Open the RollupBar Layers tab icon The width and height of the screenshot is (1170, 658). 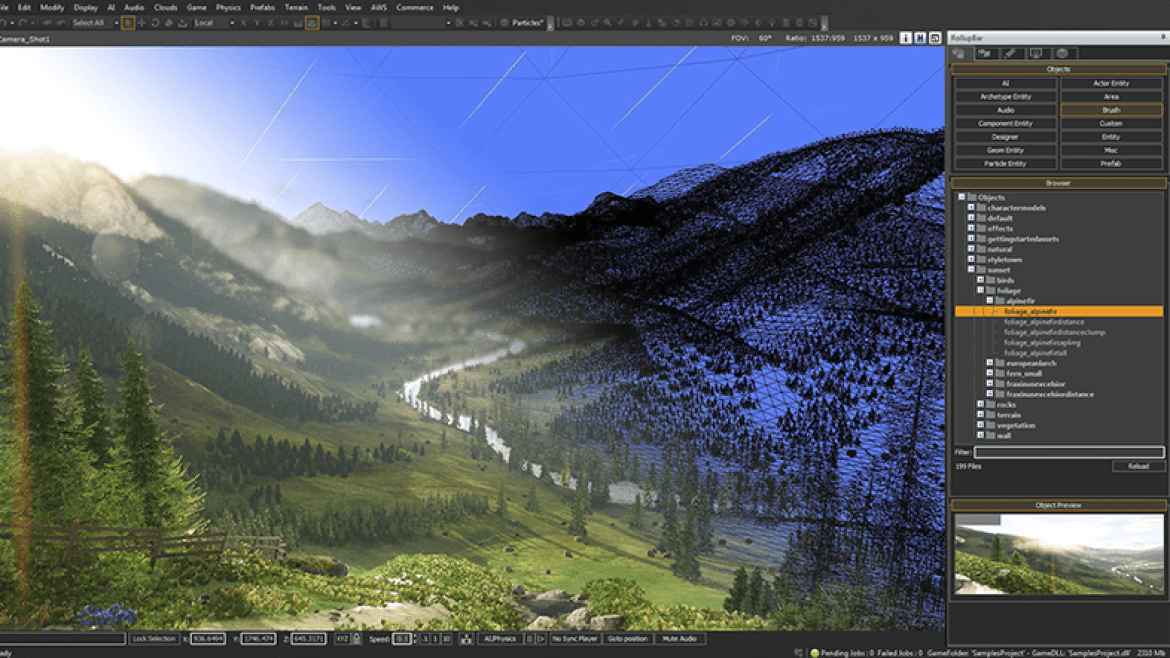click(1063, 53)
